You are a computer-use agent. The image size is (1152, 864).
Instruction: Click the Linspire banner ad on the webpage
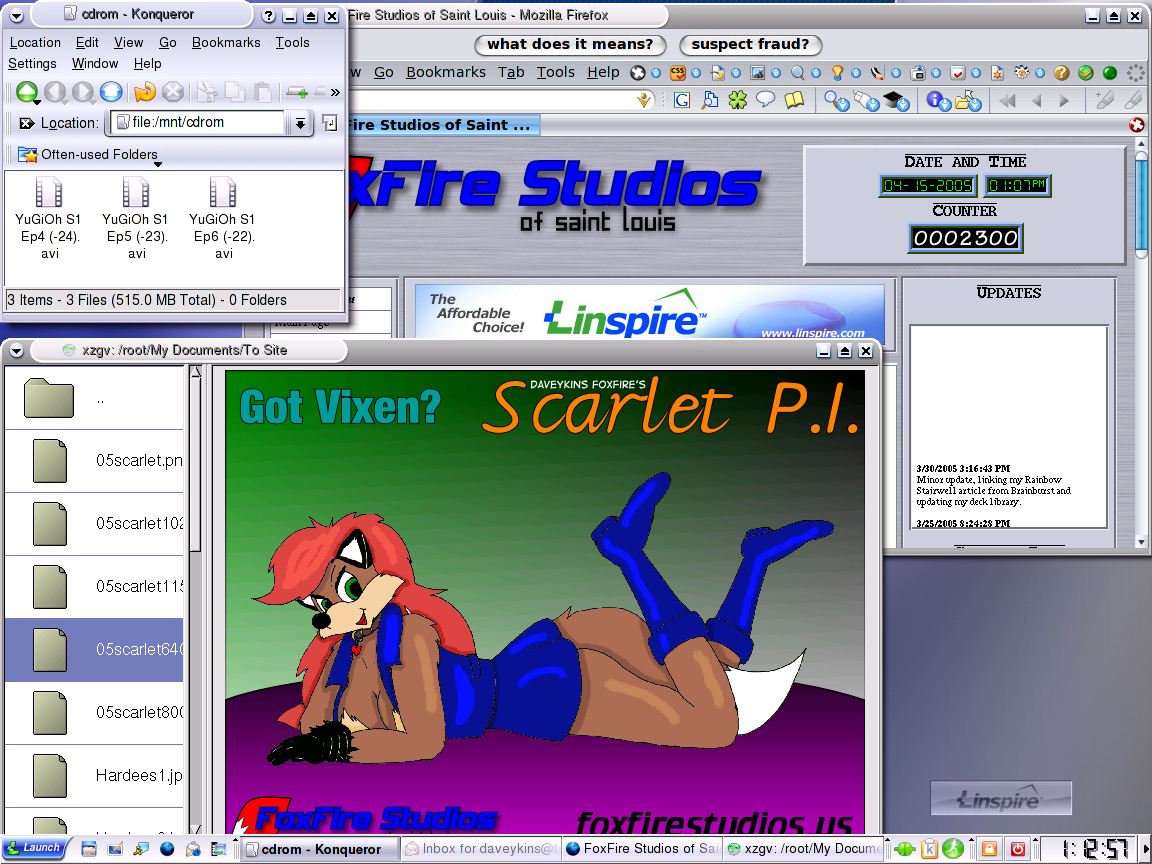coord(649,312)
